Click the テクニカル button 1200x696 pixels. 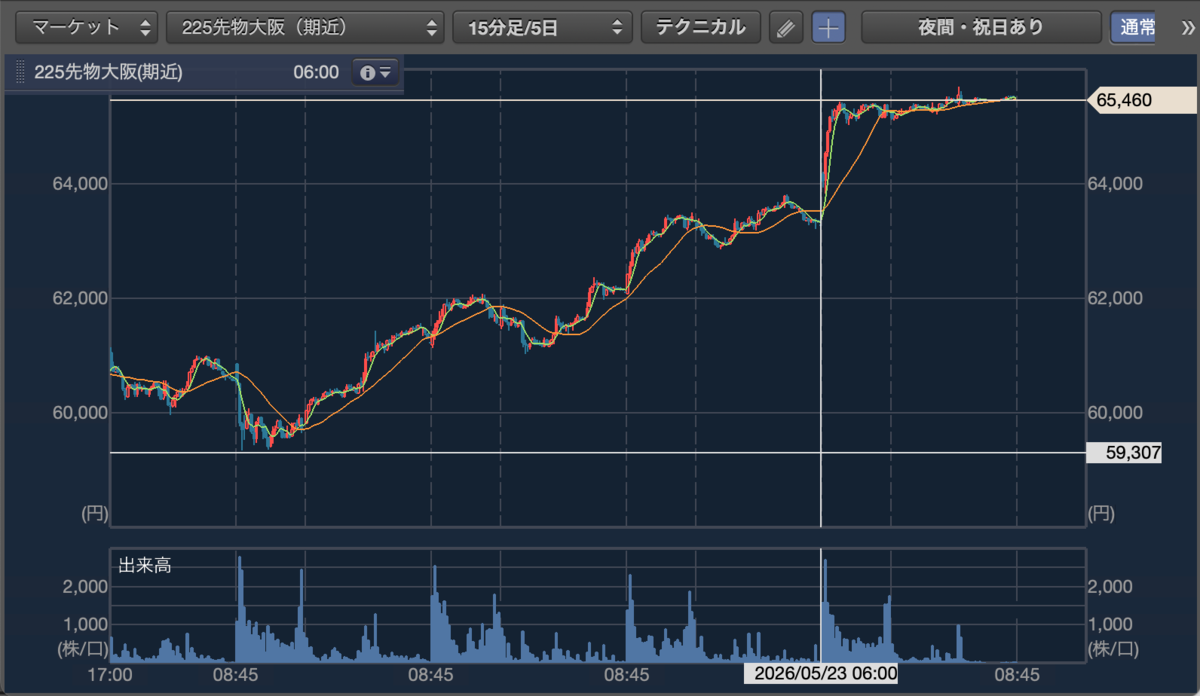700,27
